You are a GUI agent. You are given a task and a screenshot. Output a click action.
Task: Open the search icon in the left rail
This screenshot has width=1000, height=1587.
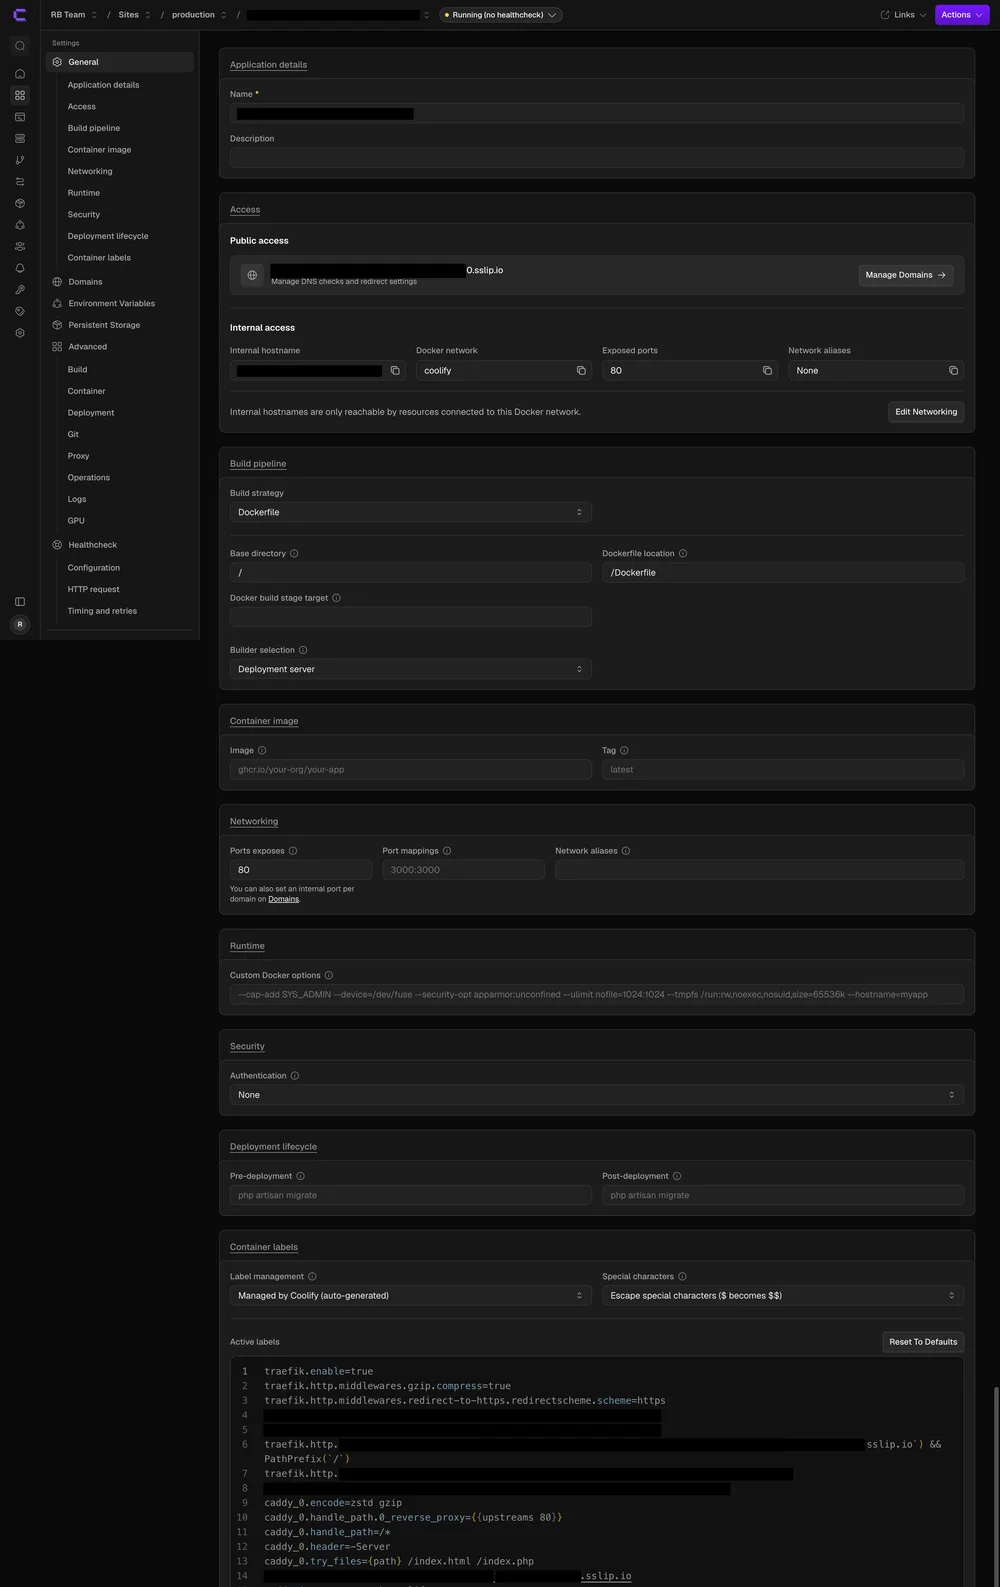coord(20,46)
